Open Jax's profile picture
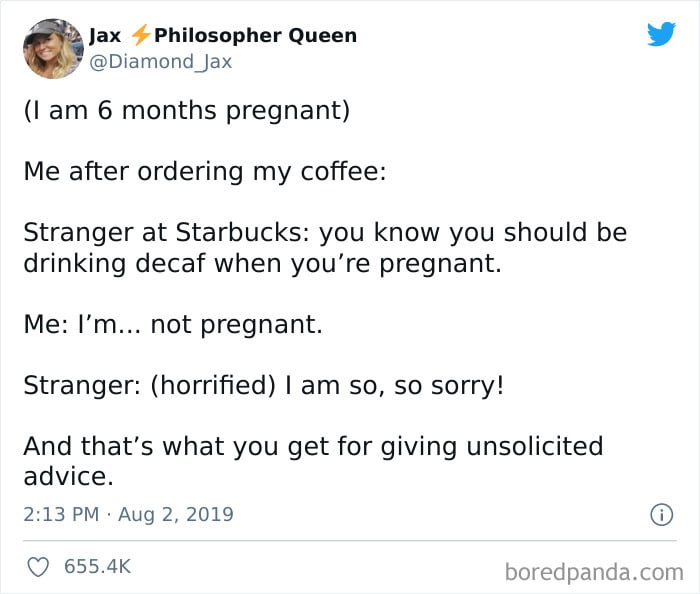 click(x=53, y=49)
